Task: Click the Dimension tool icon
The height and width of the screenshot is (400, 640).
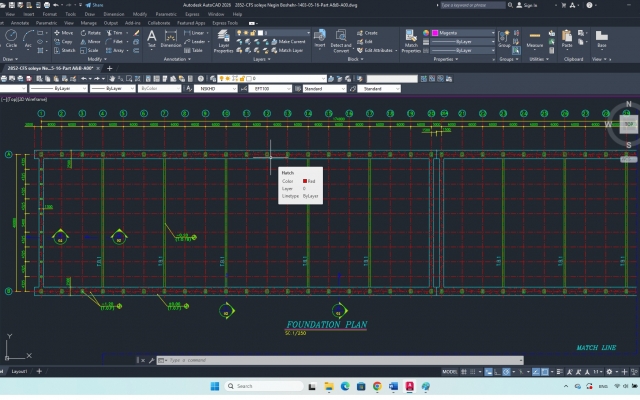Action: pyautogui.click(x=171, y=38)
